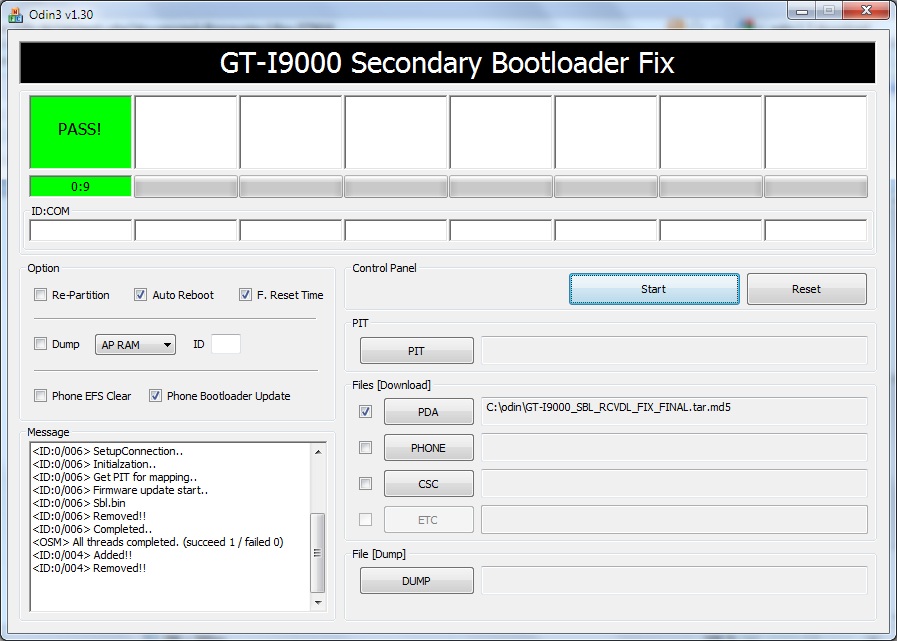
Task: Click the PDA file path field
Action: [674, 411]
